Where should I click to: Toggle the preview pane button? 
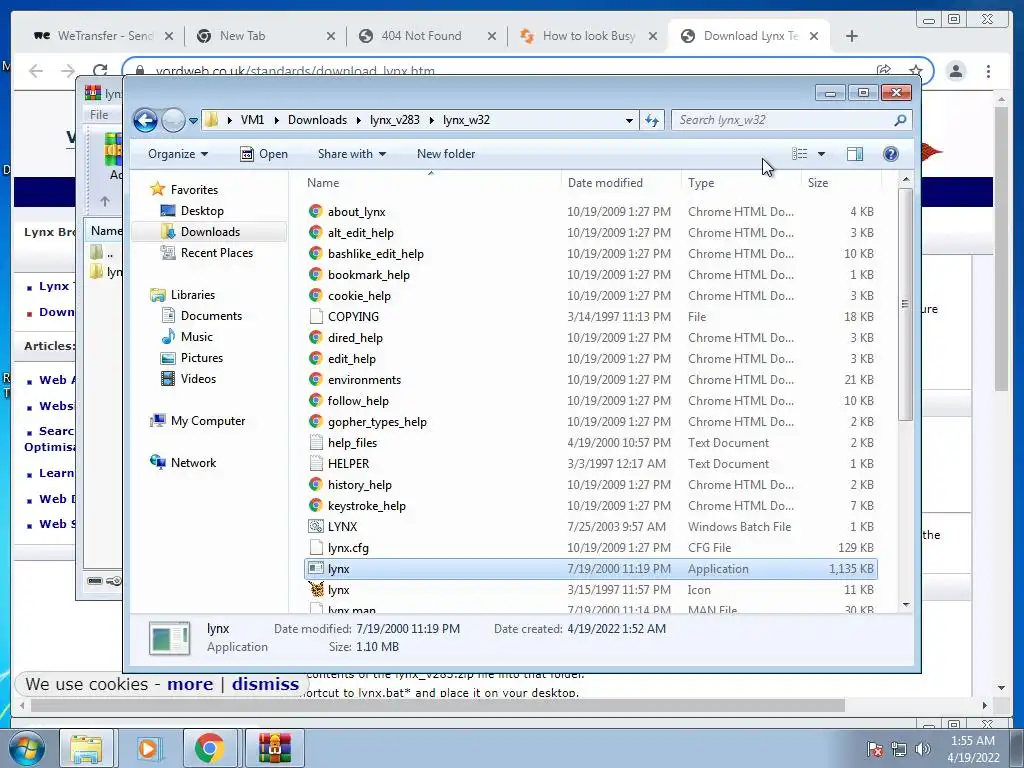click(x=855, y=154)
